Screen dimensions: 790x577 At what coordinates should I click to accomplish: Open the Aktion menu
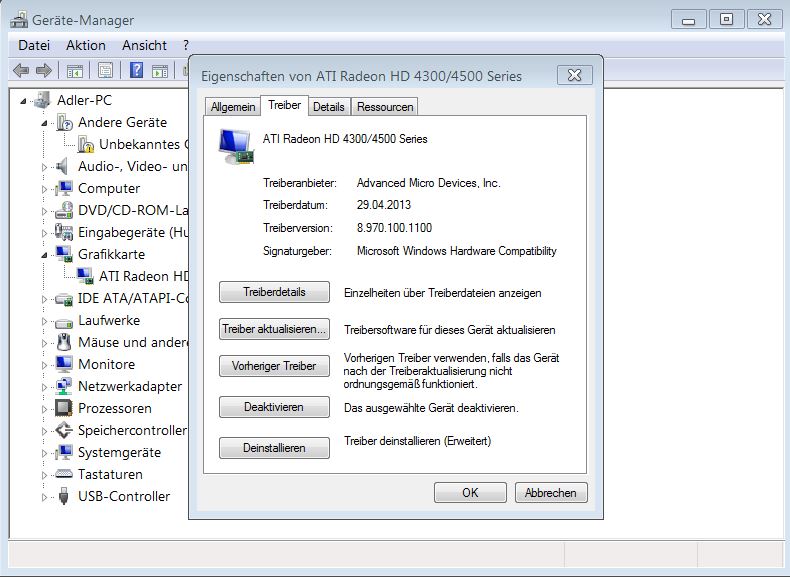[x=86, y=45]
